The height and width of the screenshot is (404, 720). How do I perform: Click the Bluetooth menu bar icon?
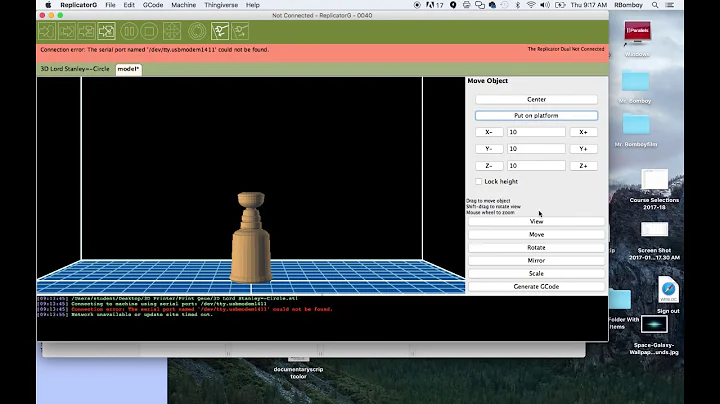pos(518,5)
